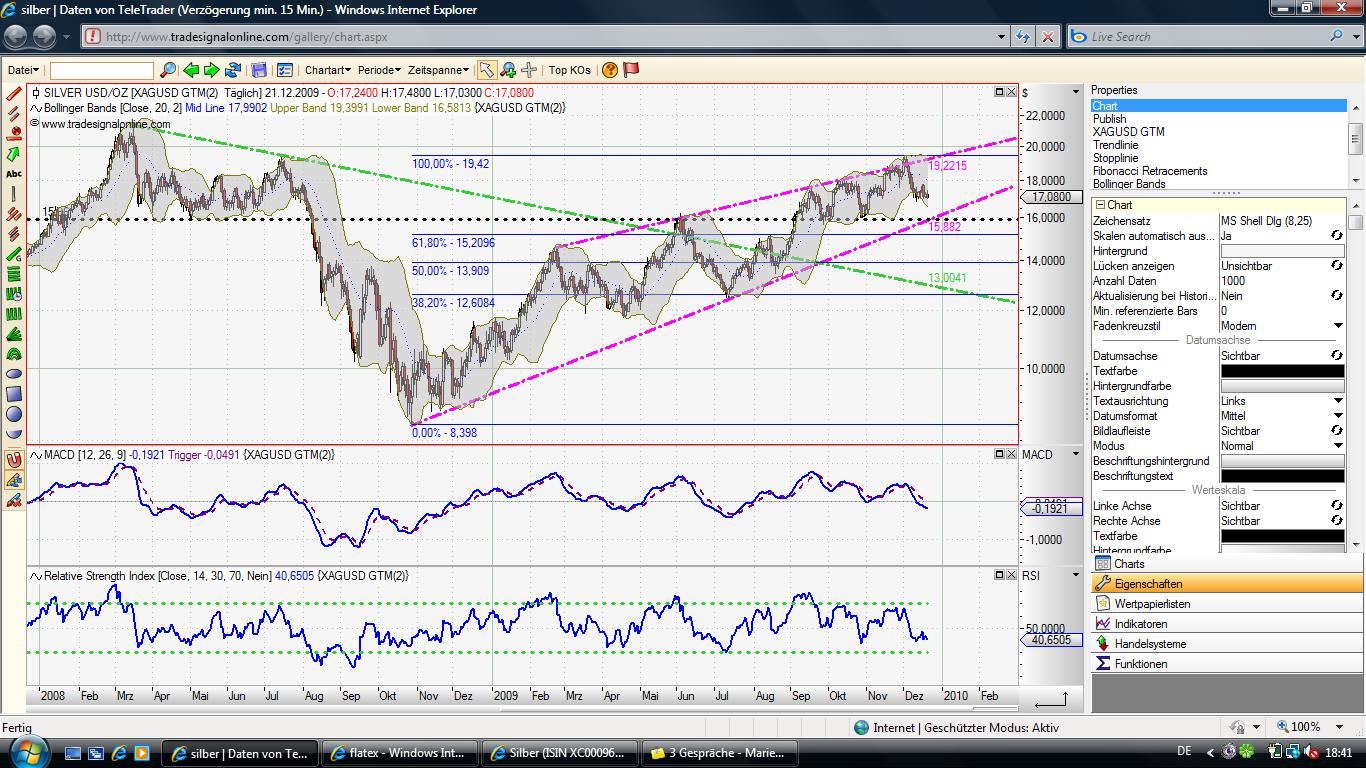The height and width of the screenshot is (768, 1366).
Task: Open the Chartart dropdown
Action: tap(328, 70)
